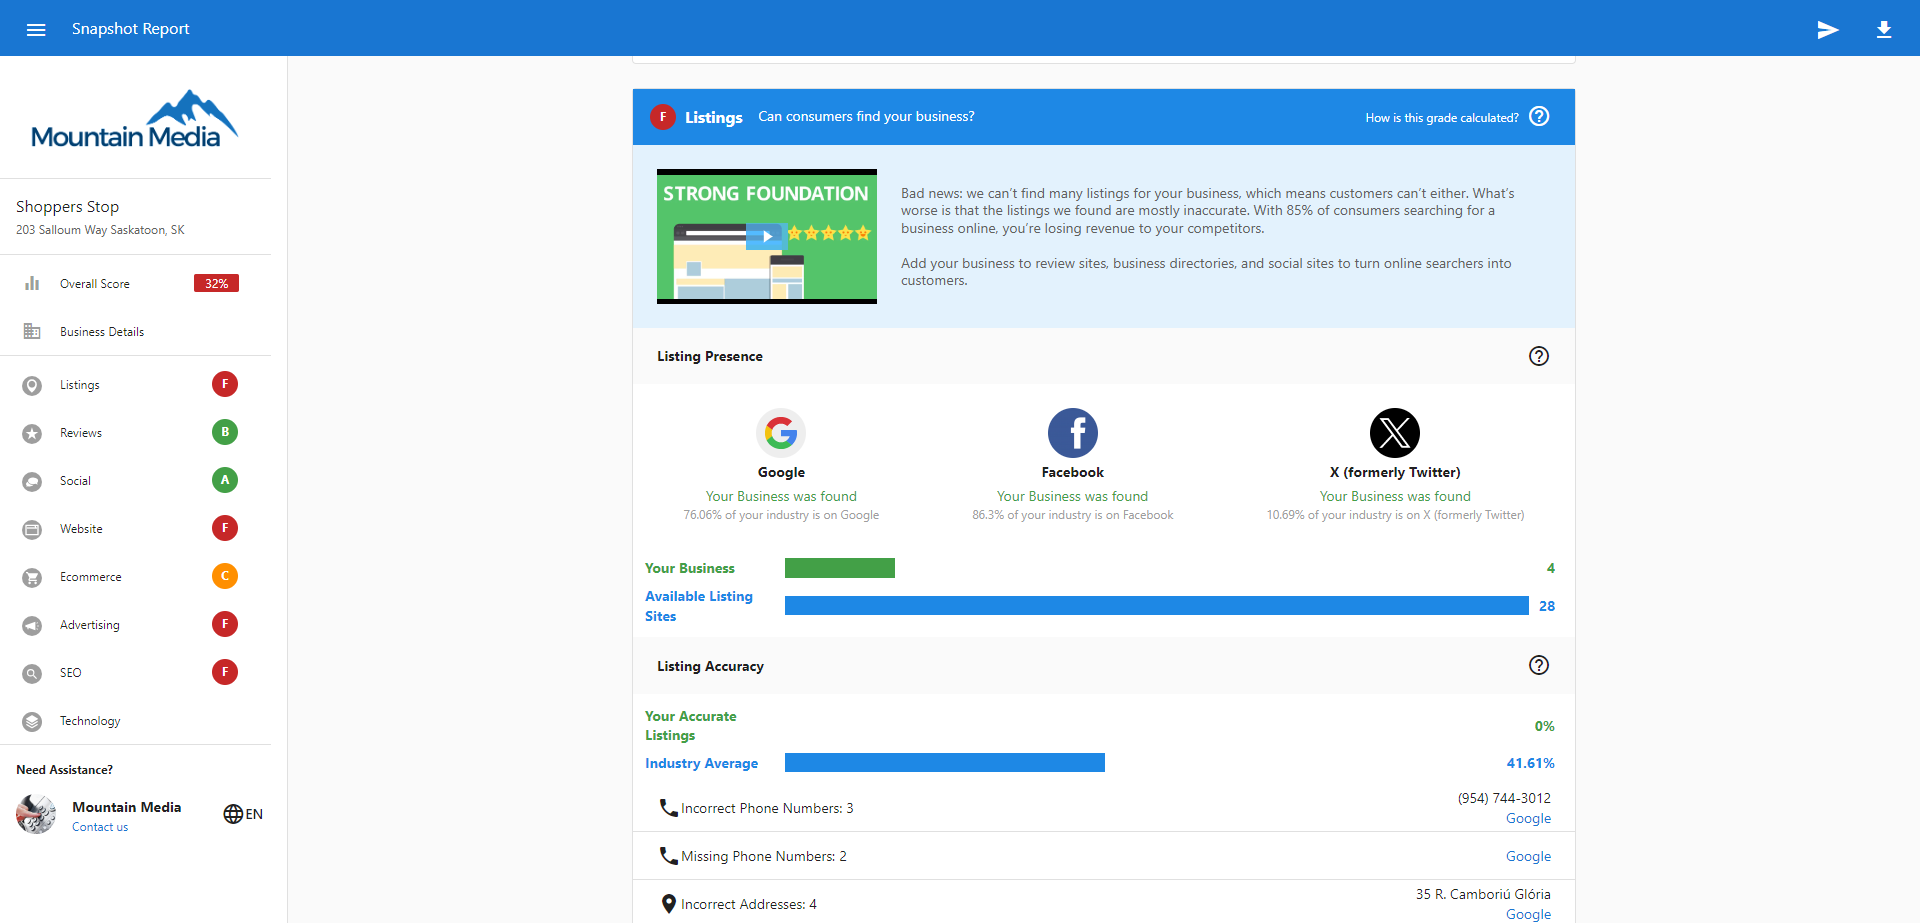Image resolution: width=1920 pixels, height=923 pixels.
Task: Click the Business Details building icon
Action: [32, 332]
